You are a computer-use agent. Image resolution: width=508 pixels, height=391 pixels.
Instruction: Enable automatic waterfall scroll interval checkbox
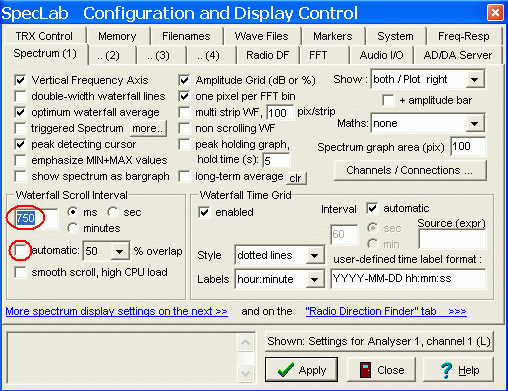[x=21, y=250]
